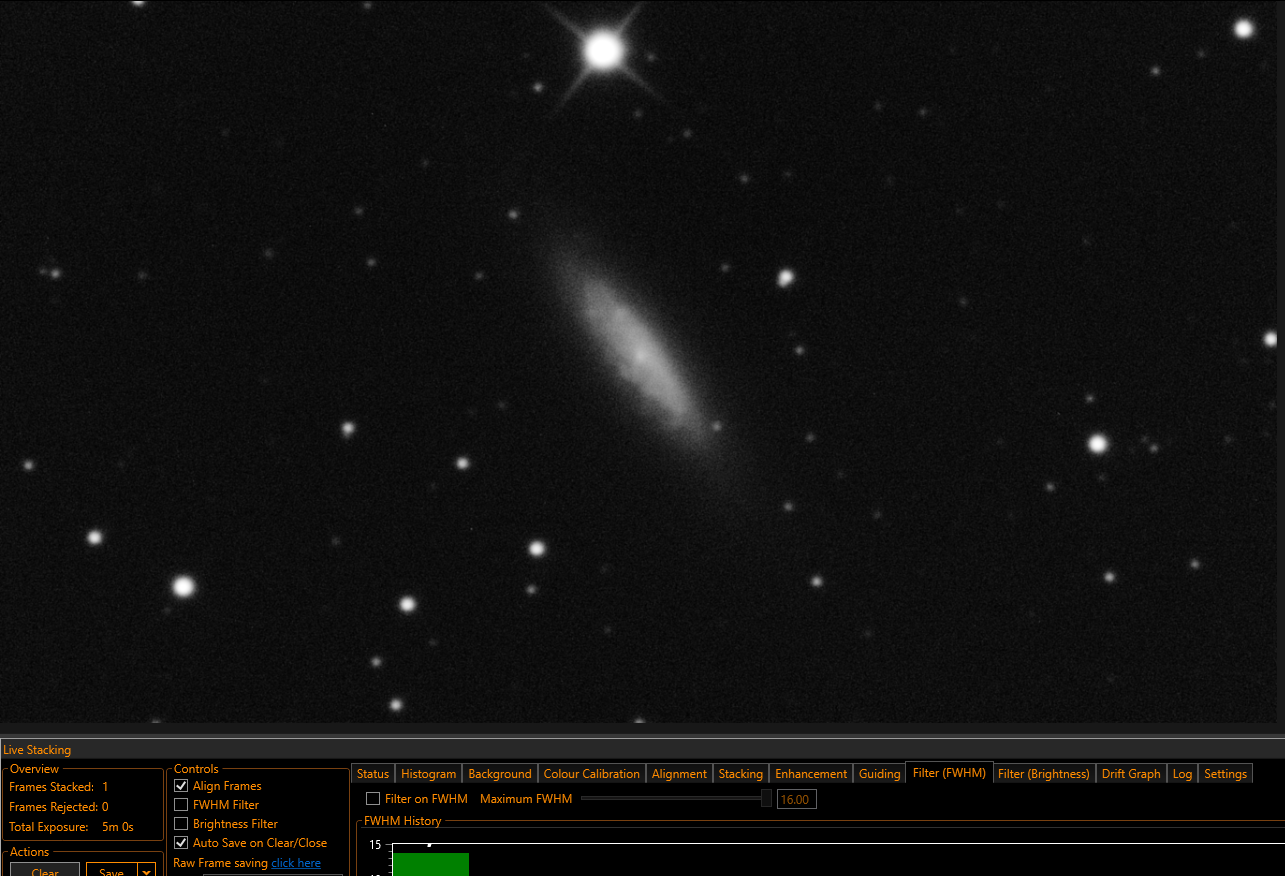Viewport: 1285px width, 876px height.
Task: Click the Frames Stacked value text
Action: click(x=105, y=787)
